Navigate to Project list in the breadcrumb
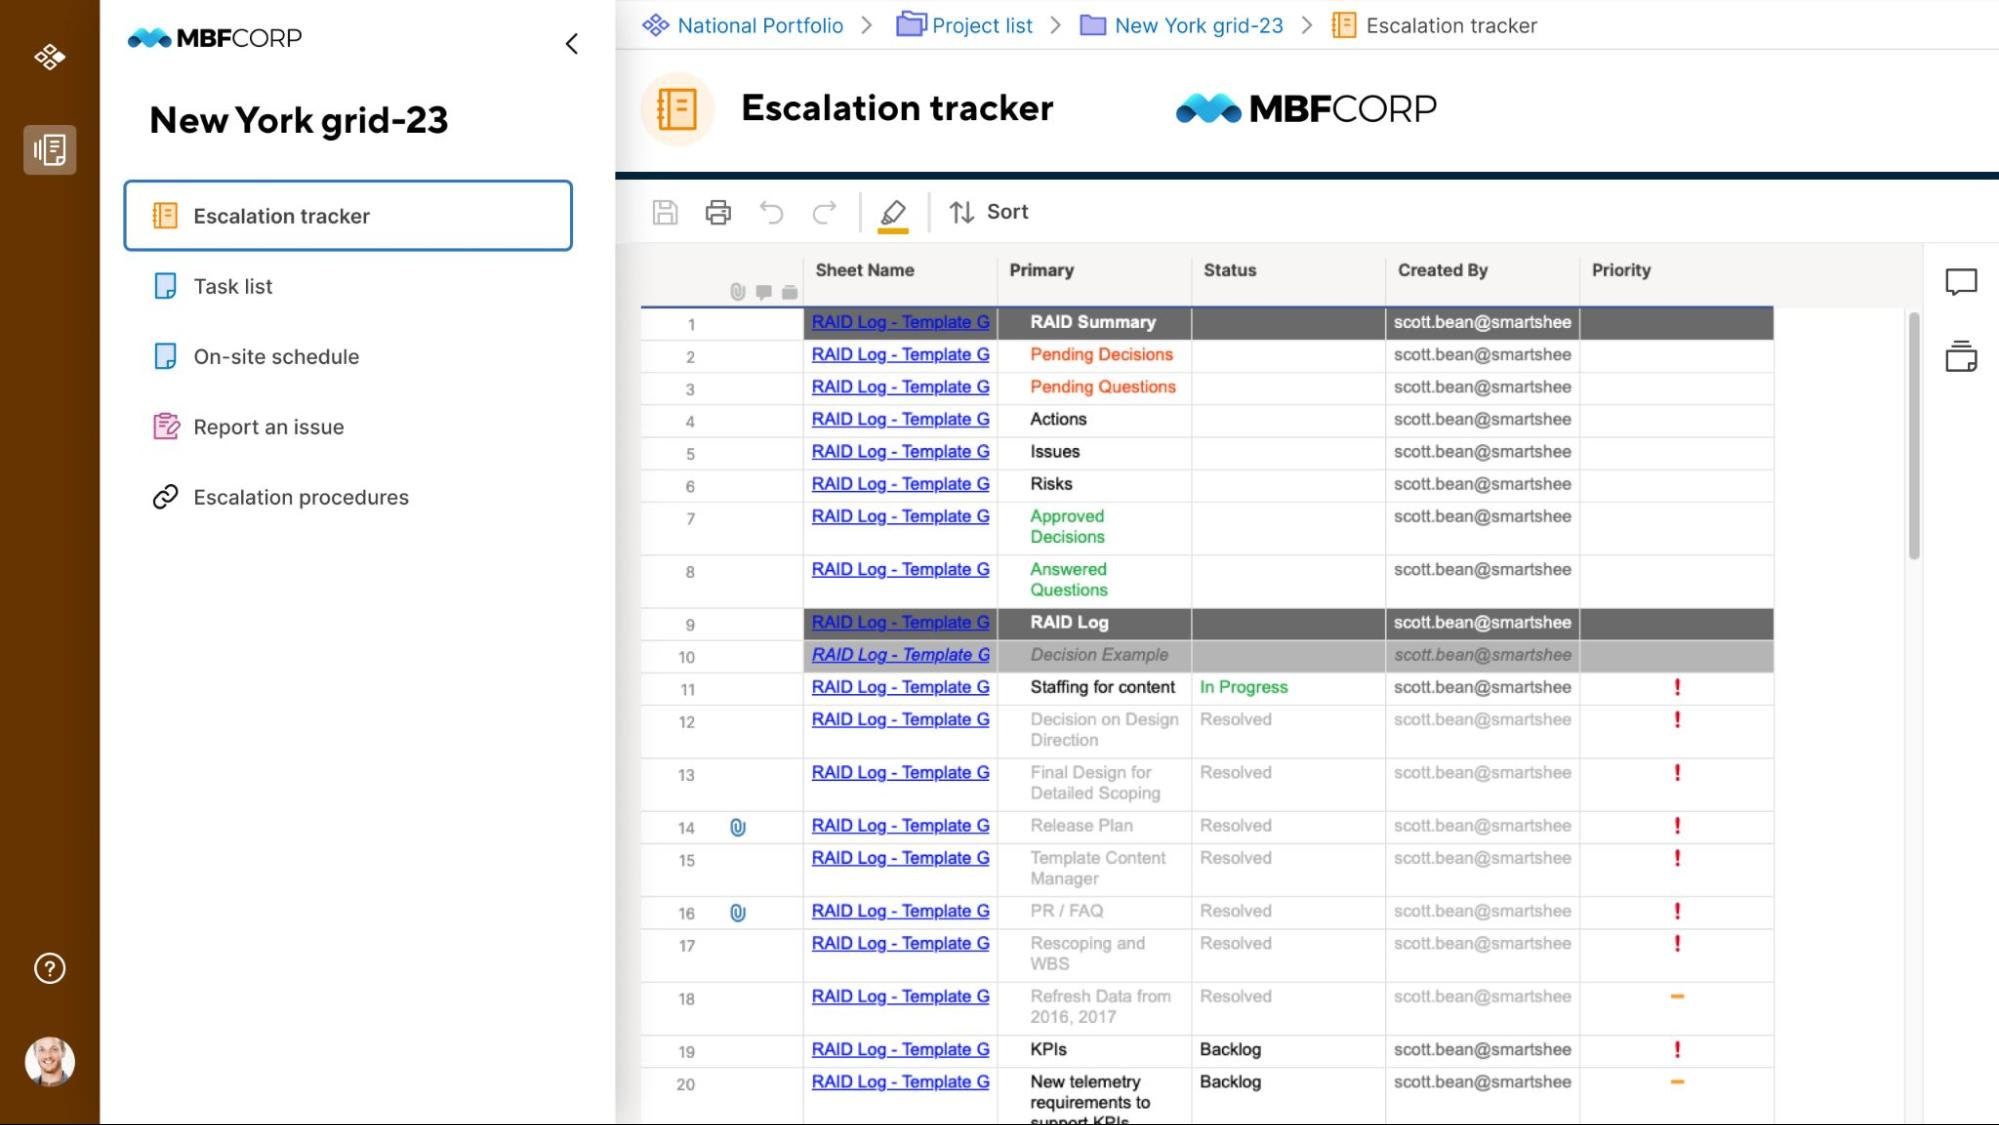The height and width of the screenshot is (1125, 1999). pos(981,25)
